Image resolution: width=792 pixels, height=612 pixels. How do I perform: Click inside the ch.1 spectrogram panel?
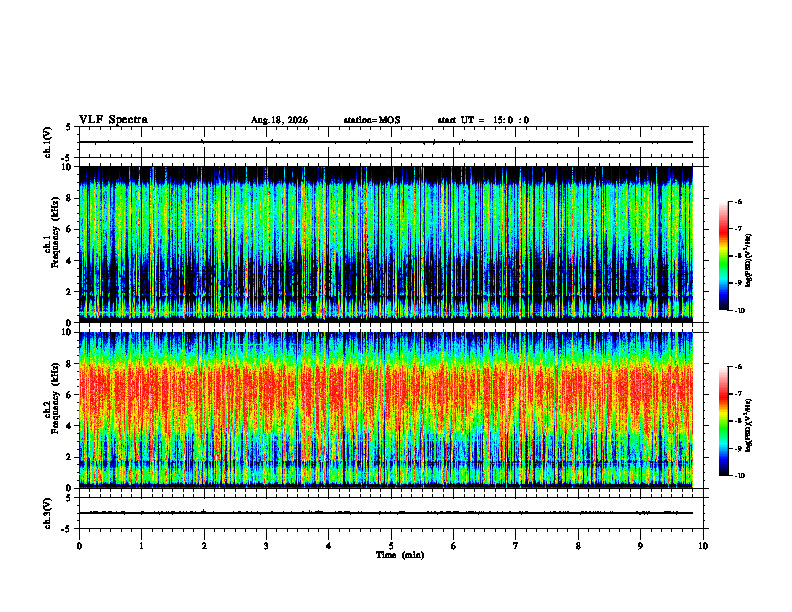pyautogui.click(x=386, y=244)
